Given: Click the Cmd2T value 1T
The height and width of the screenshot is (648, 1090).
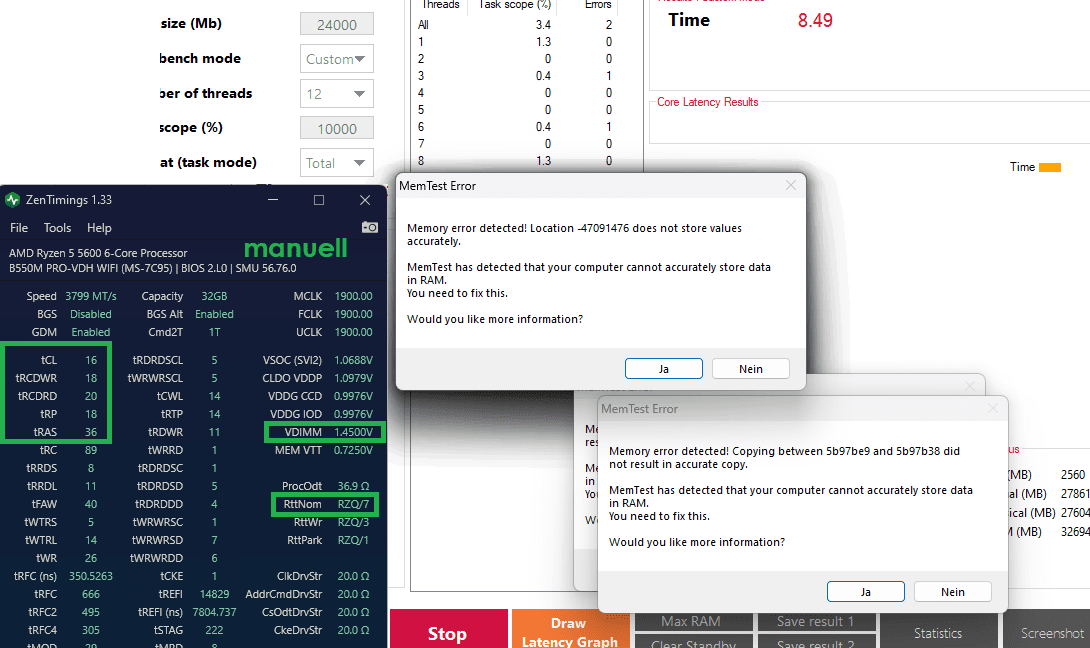Looking at the screenshot, I should [x=214, y=332].
